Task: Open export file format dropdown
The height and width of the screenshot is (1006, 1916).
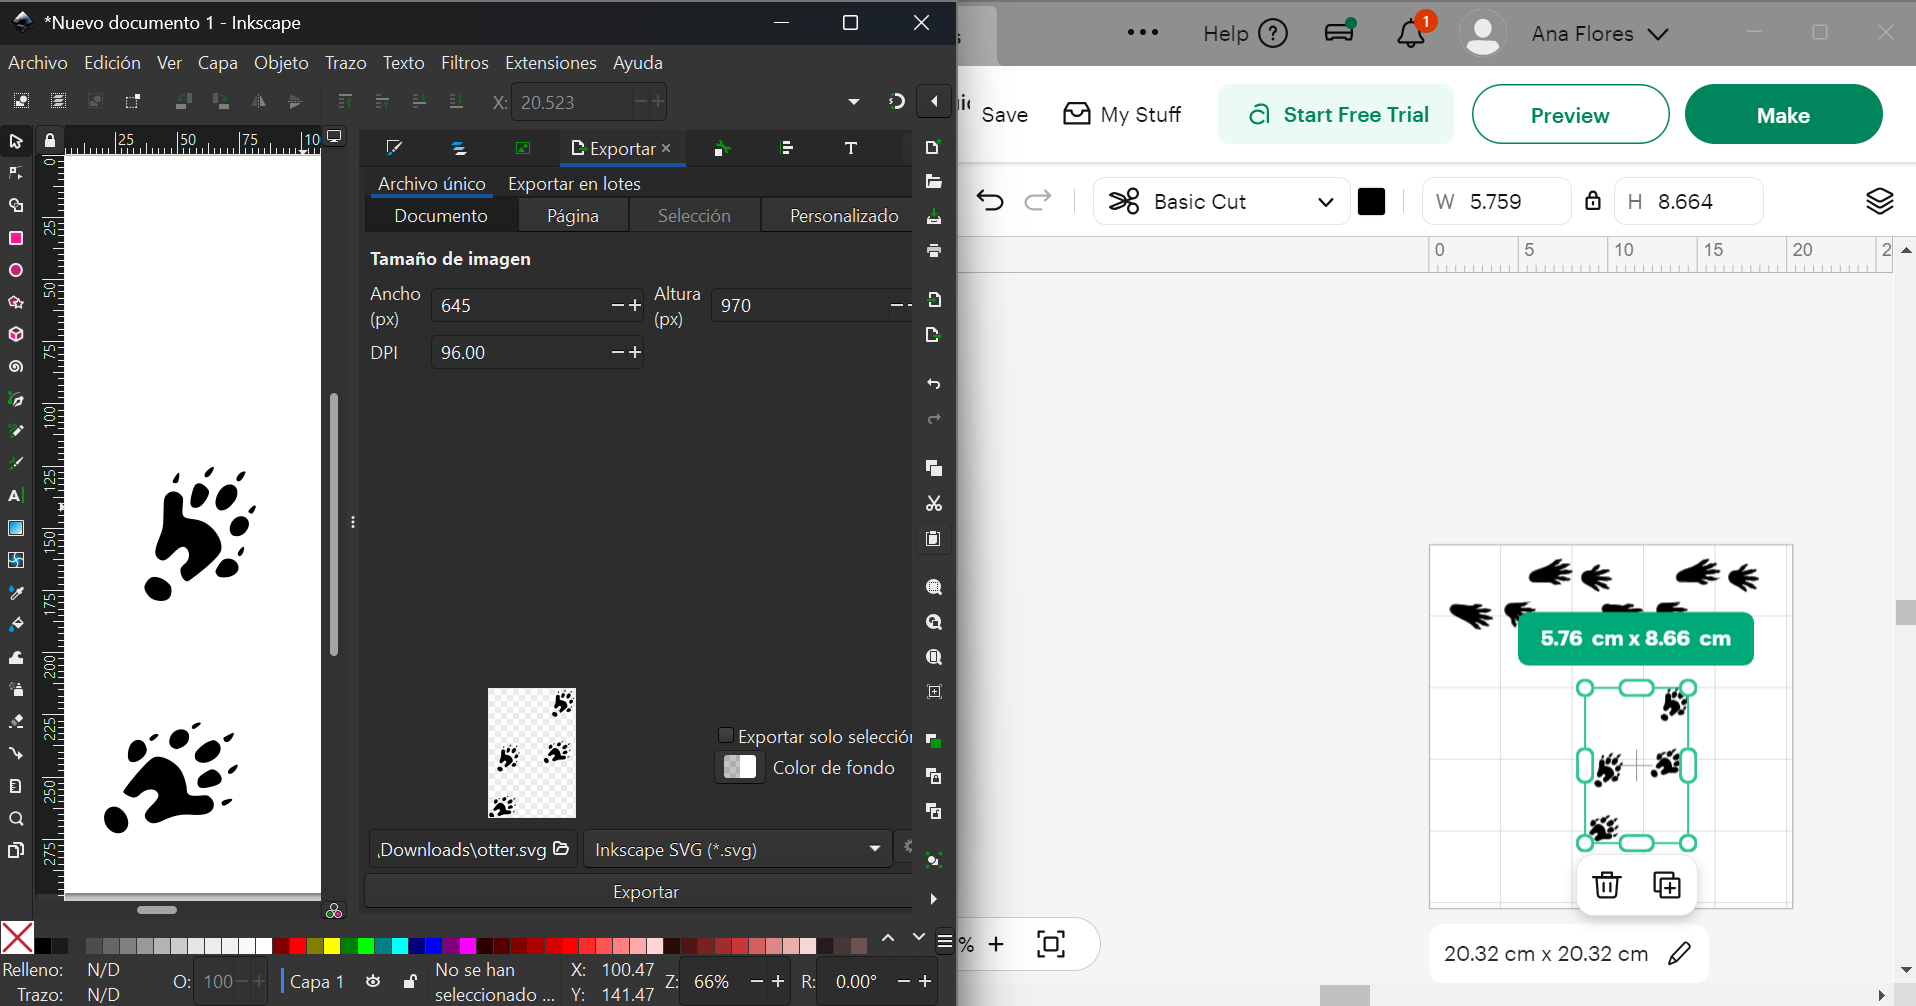Action: 738,849
